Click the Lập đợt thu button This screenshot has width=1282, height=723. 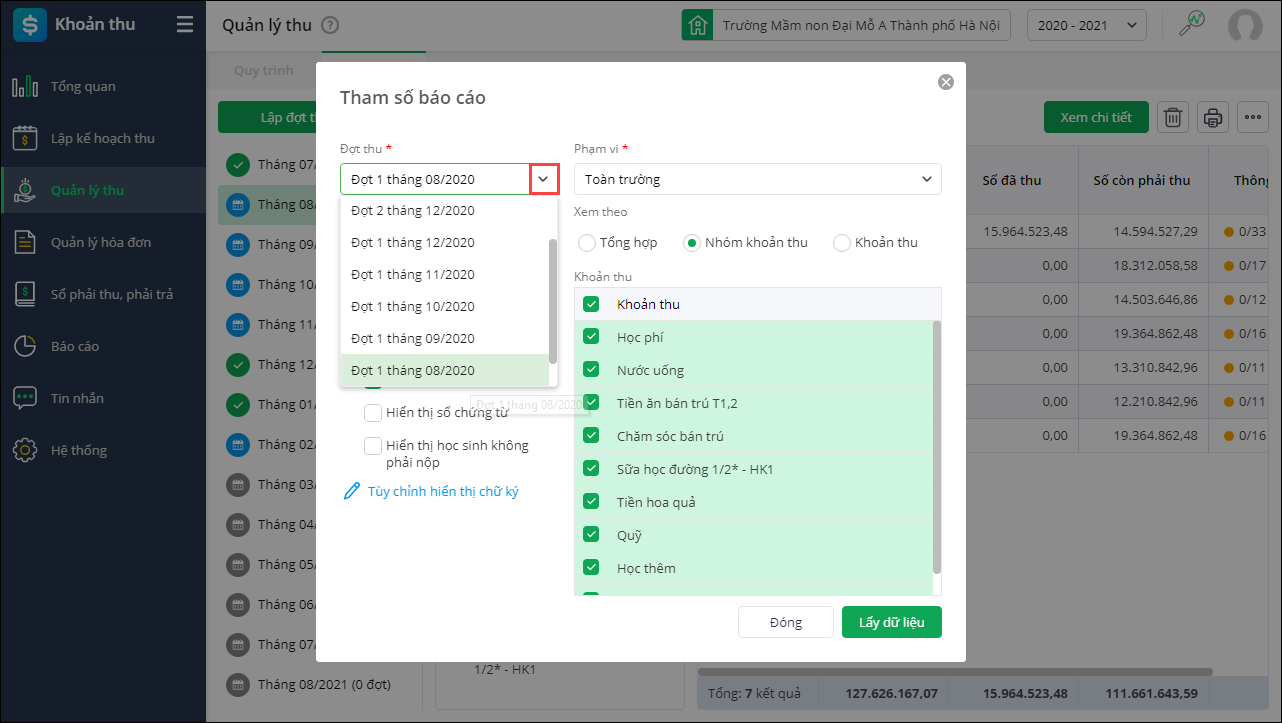tap(268, 117)
